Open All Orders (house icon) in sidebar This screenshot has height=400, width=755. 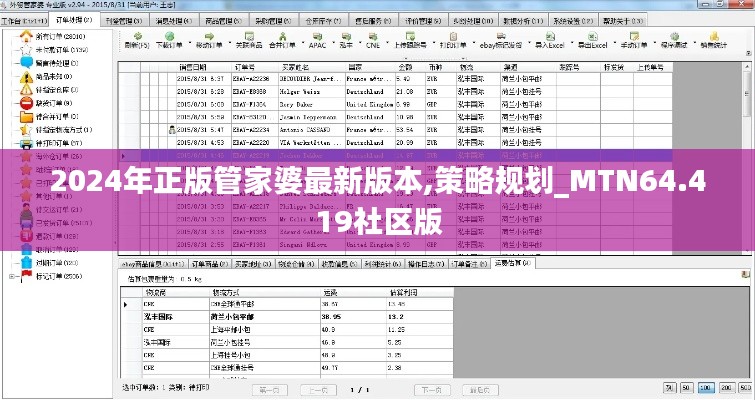point(52,36)
